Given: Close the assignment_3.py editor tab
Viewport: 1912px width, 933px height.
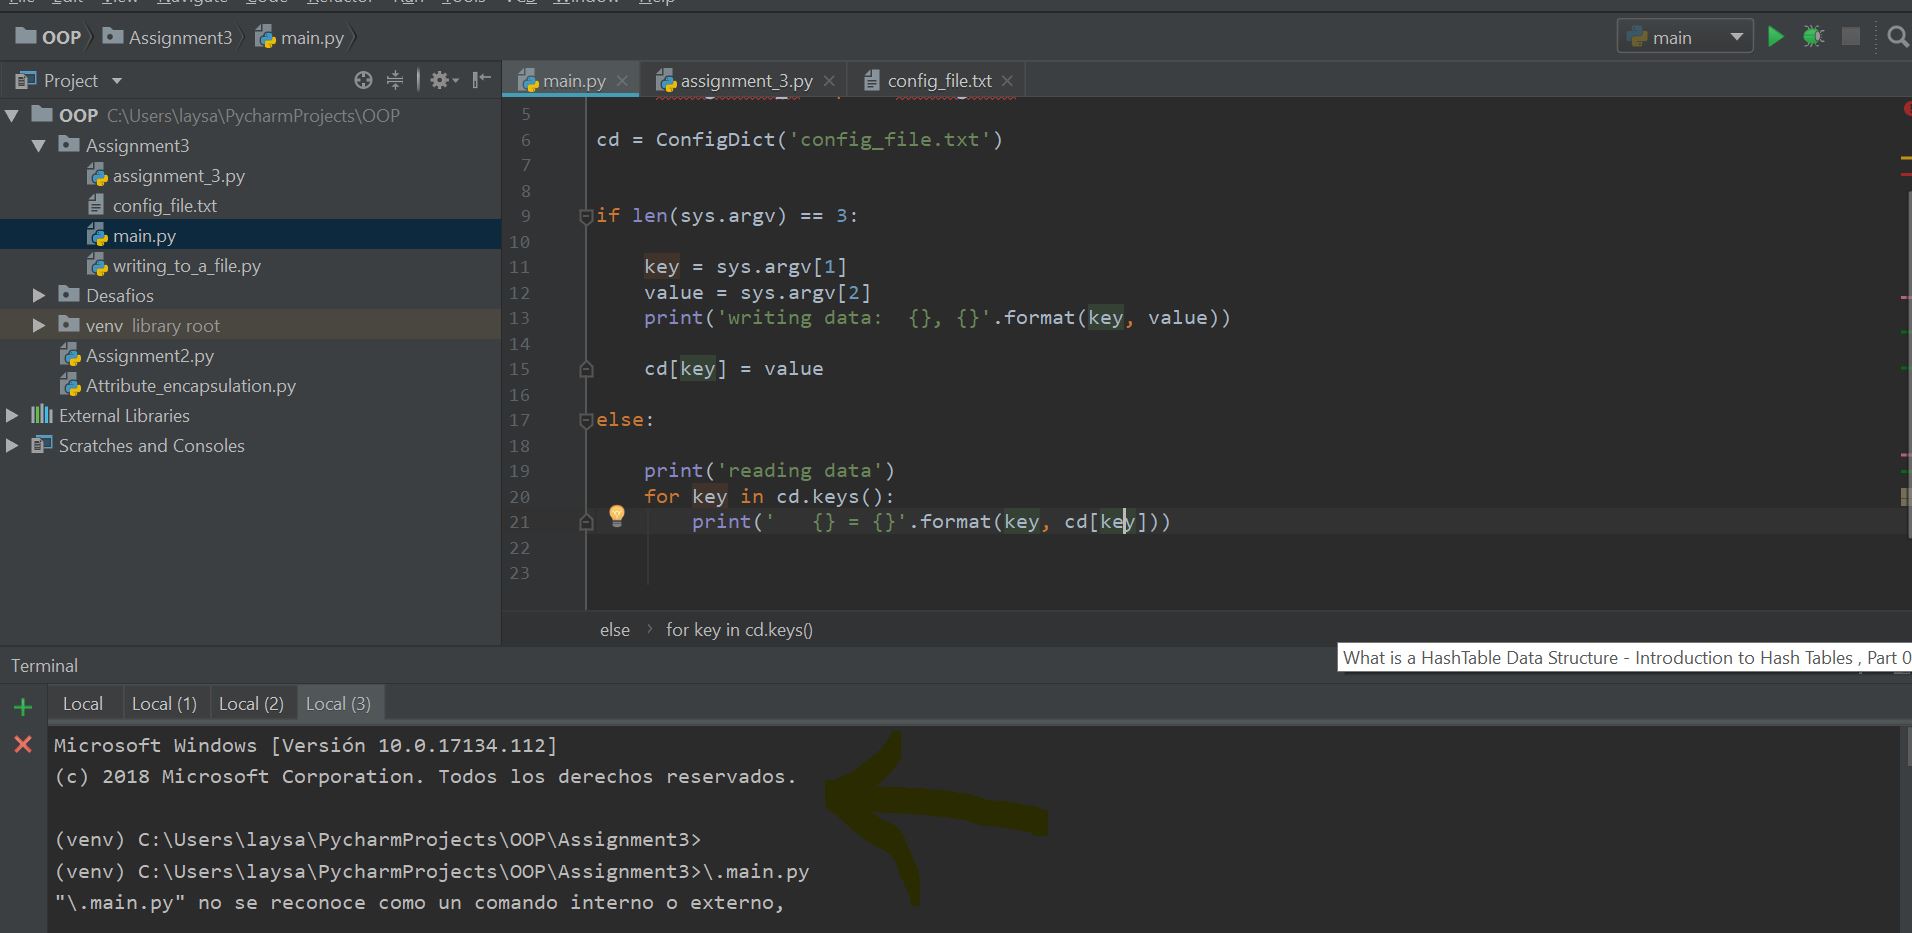Looking at the screenshot, I should pyautogui.click(x=829, y=81).
